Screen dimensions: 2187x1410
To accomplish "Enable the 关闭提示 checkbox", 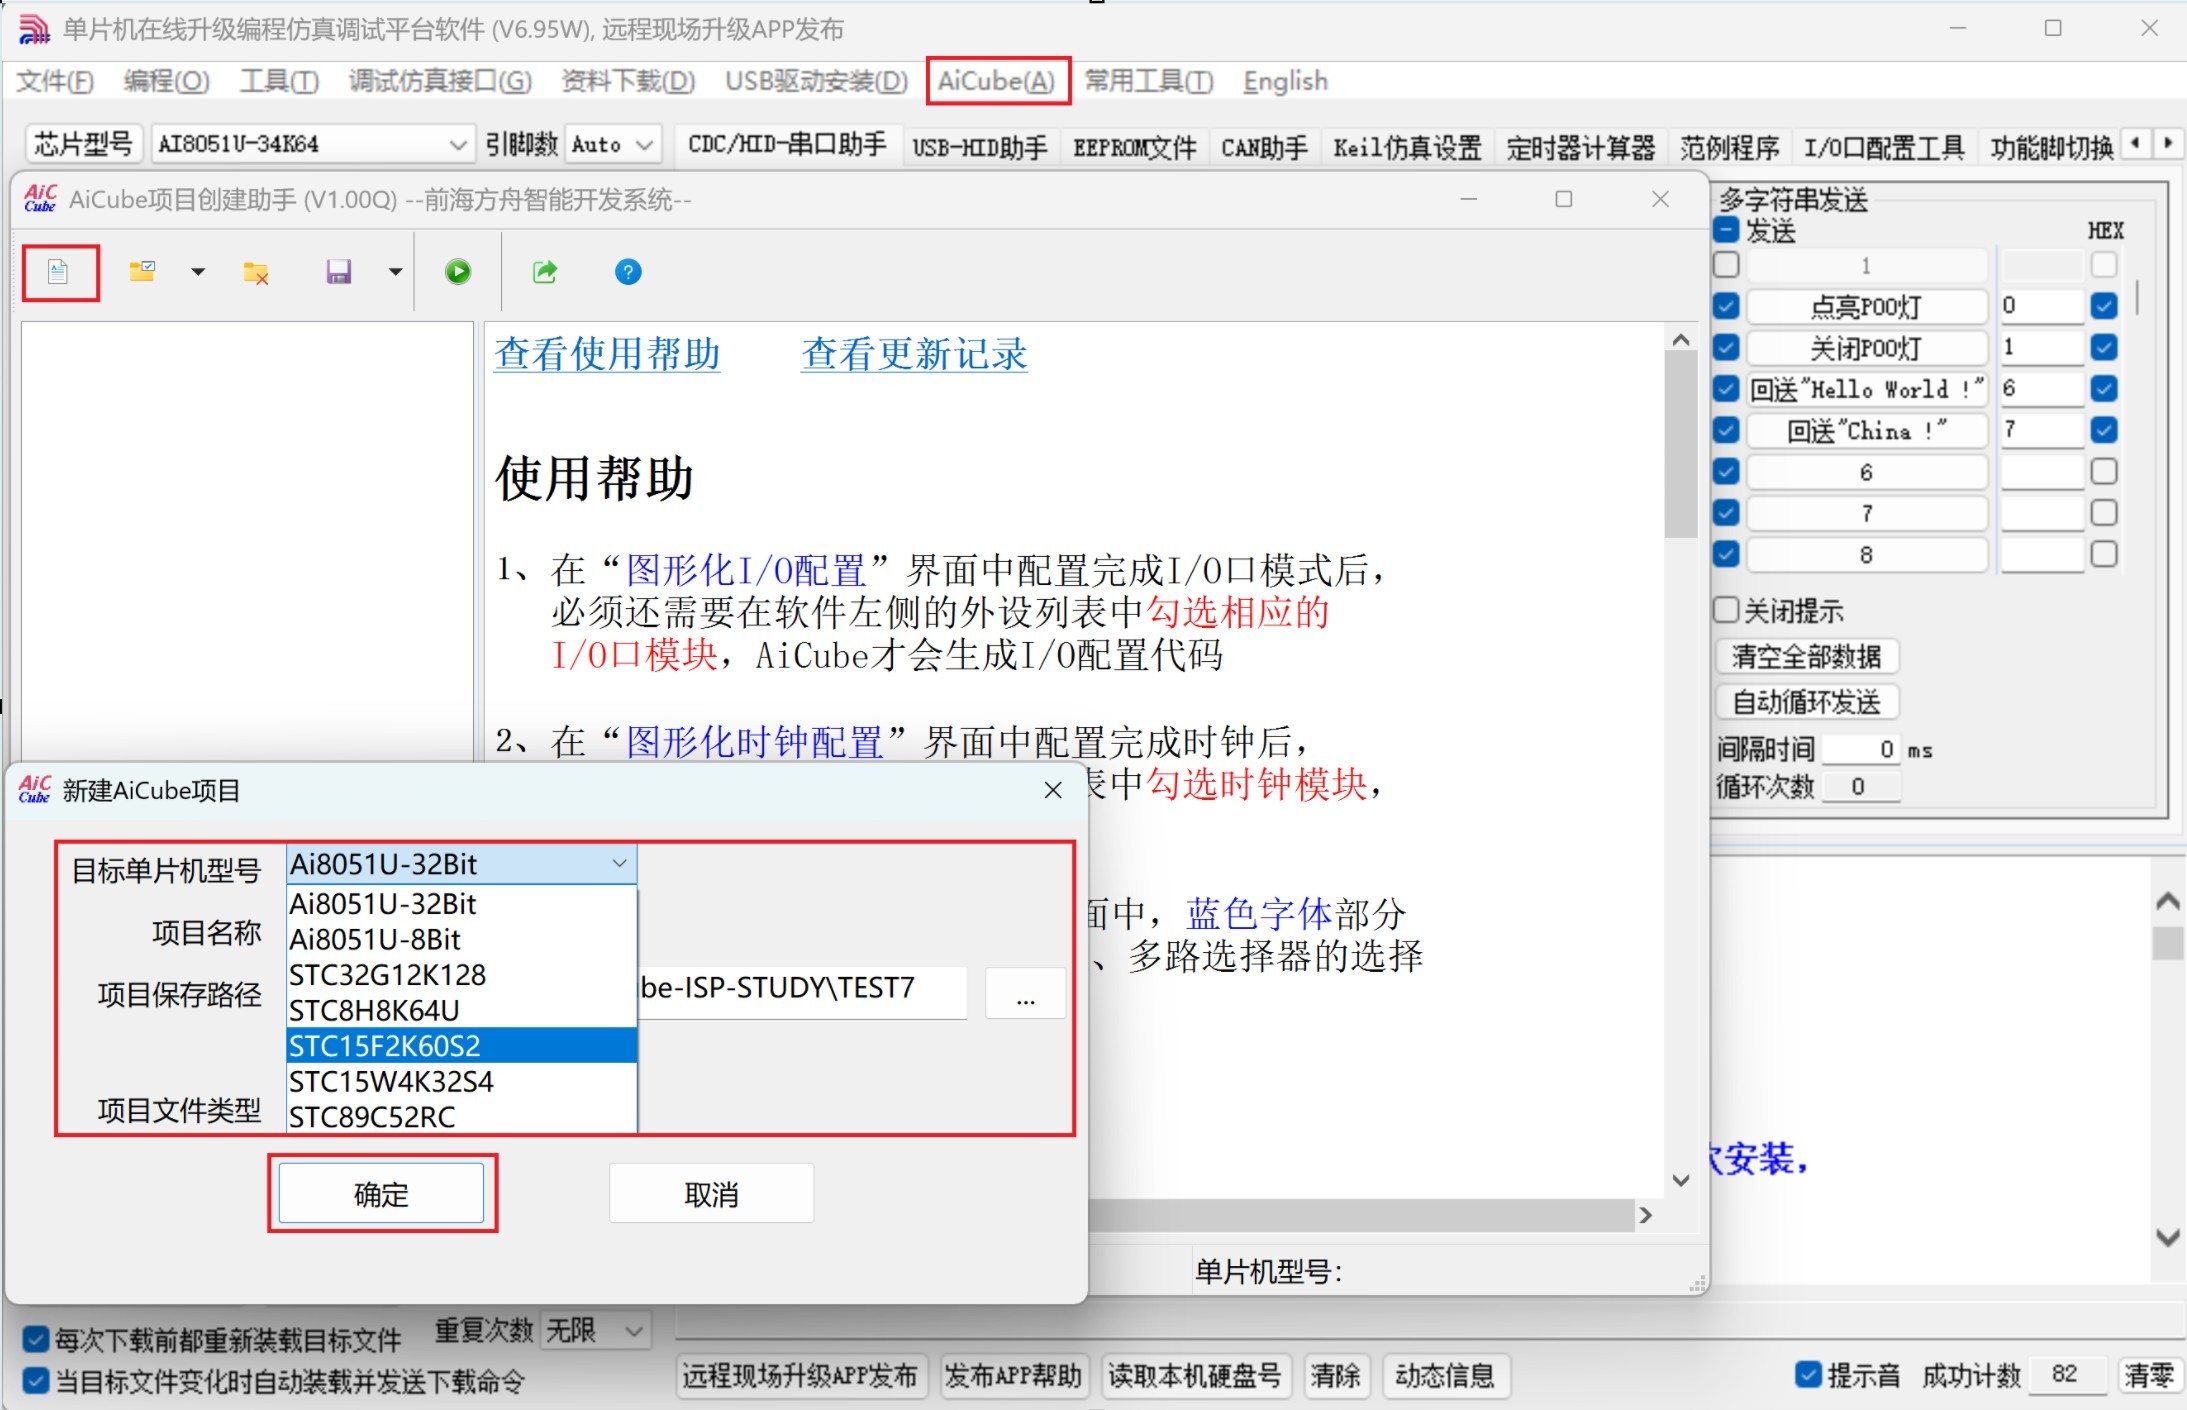I will coord(1726,609).
